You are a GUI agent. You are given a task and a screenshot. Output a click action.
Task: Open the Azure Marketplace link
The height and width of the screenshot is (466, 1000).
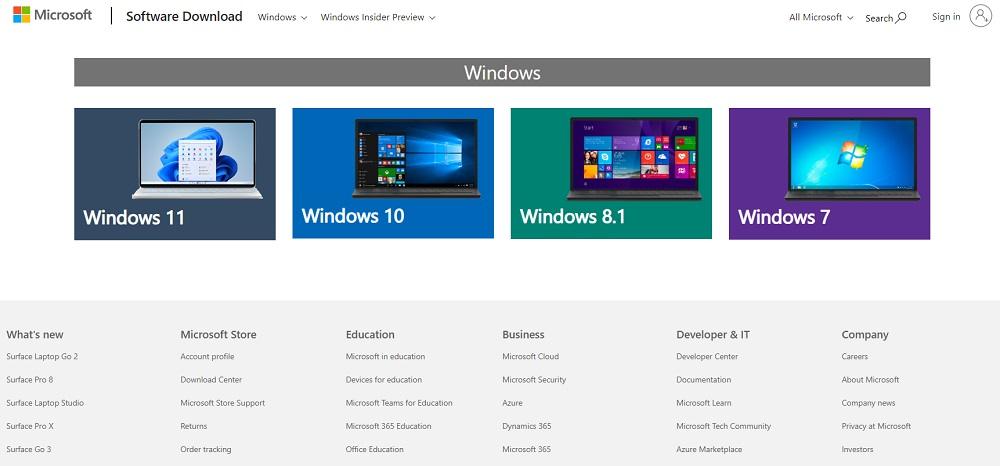[x=709, y=449]
